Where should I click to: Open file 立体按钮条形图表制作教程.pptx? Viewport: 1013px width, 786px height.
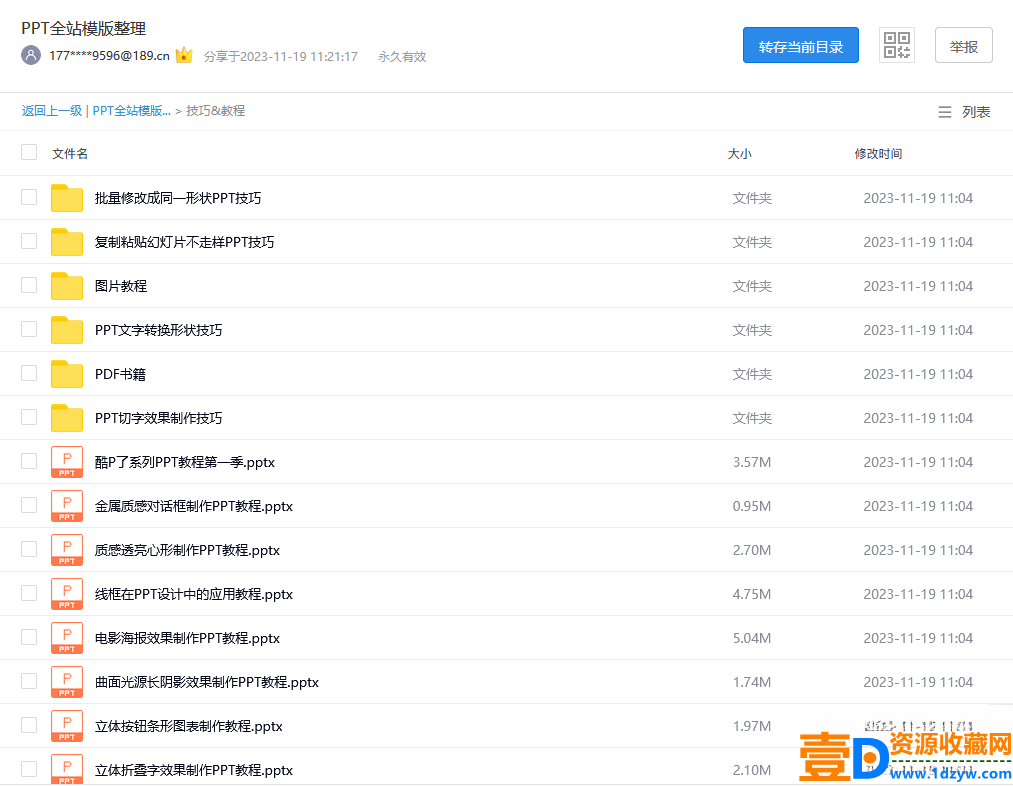coord(189,726)
